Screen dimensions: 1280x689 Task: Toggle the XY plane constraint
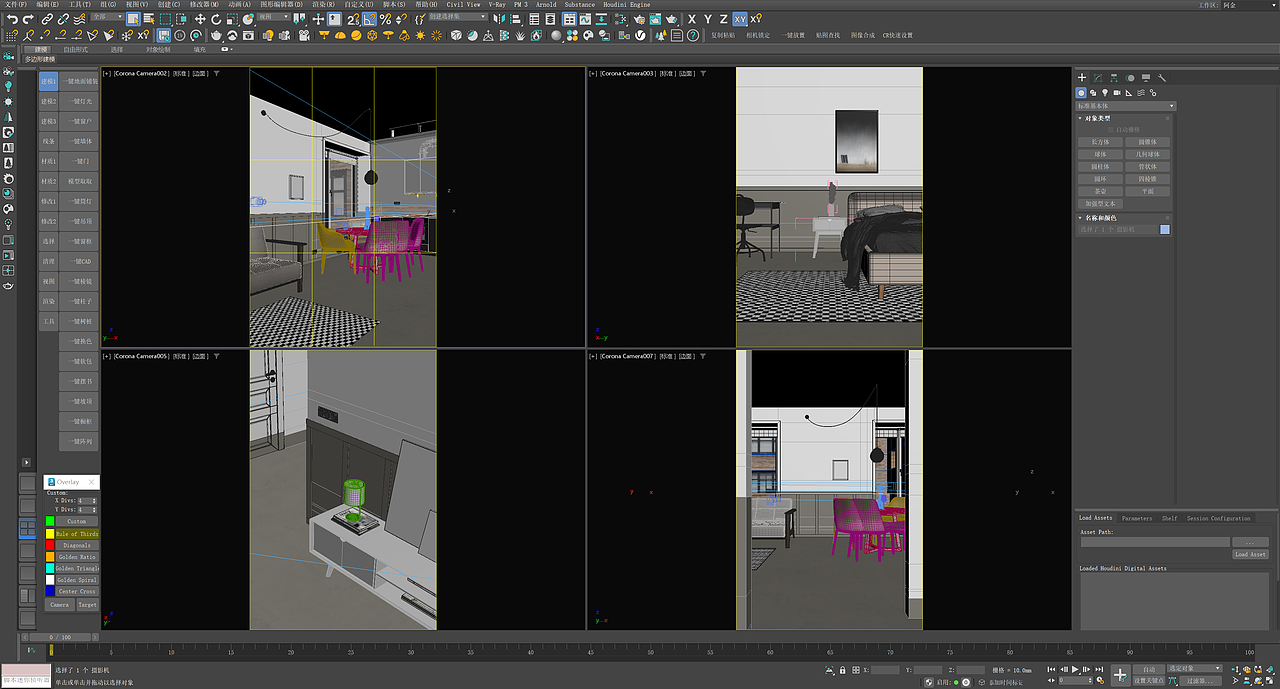click(x=740, y=18)
